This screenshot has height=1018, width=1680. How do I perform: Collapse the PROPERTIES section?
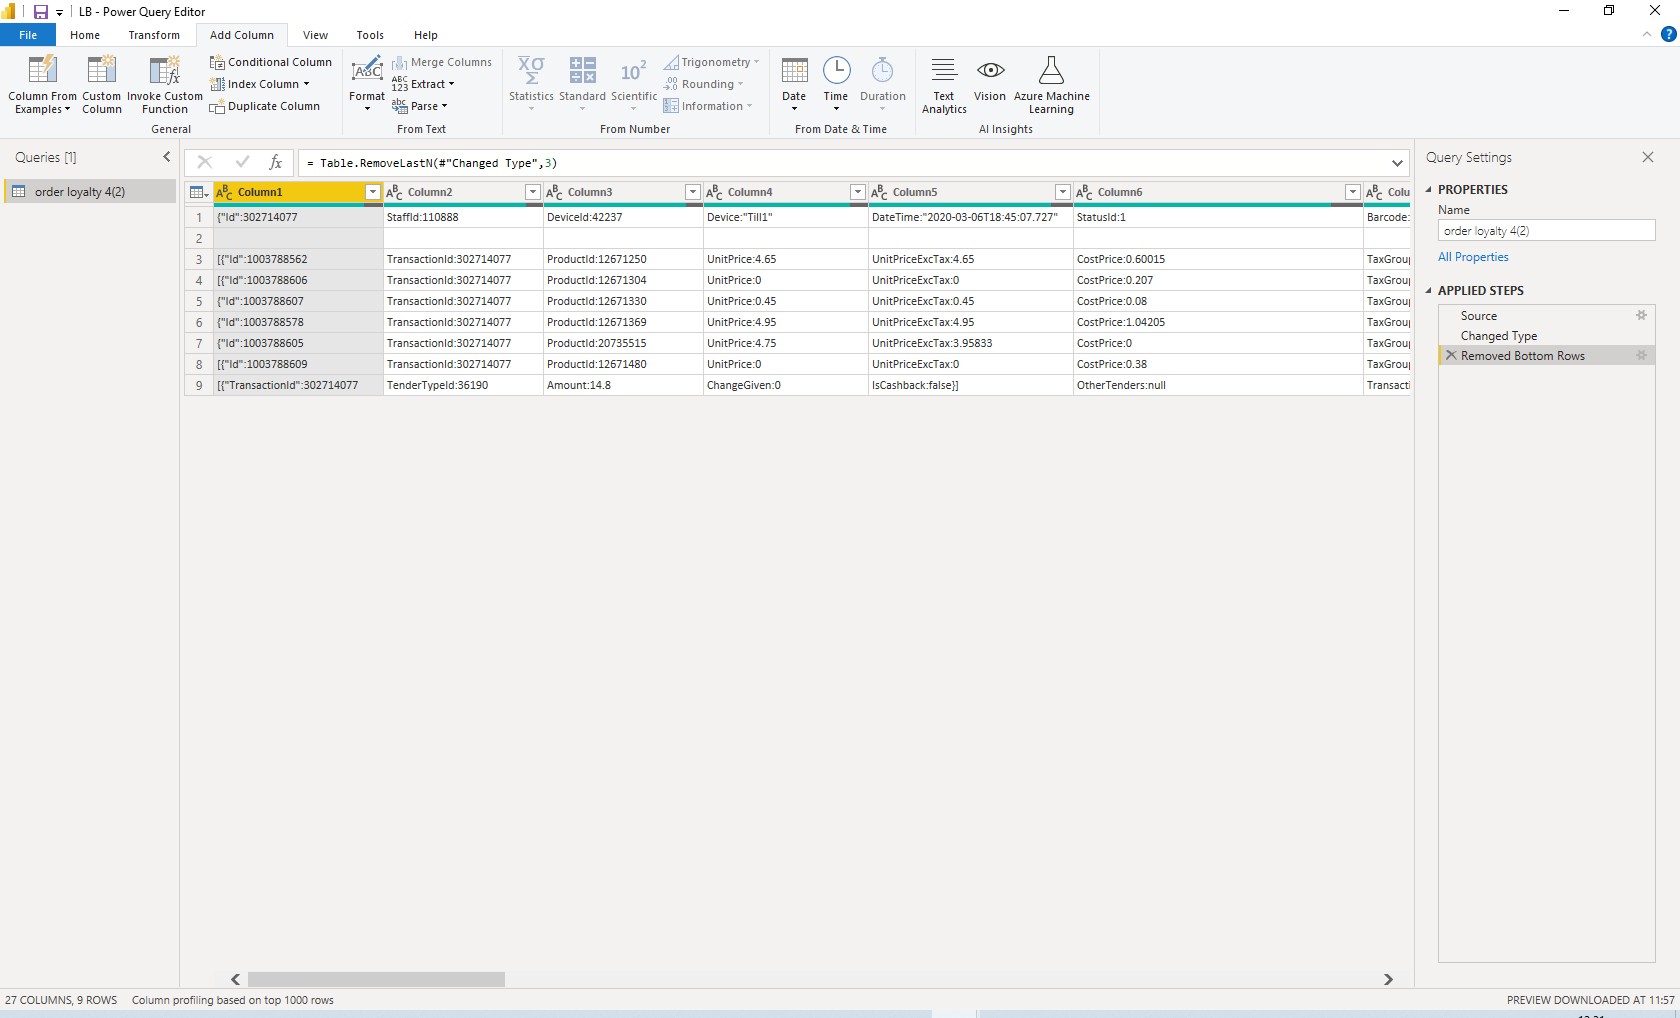(1429, 189)
